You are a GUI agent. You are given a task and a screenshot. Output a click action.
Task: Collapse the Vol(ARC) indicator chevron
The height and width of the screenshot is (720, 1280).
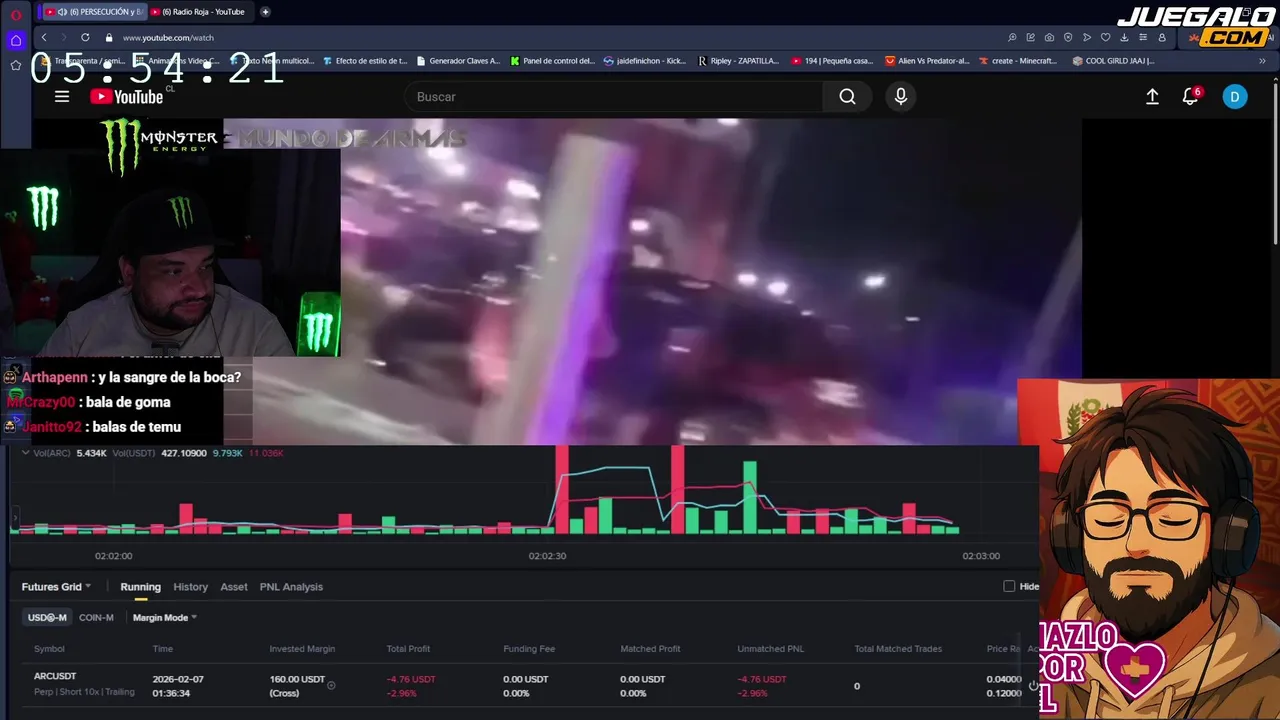coord(25,453)
